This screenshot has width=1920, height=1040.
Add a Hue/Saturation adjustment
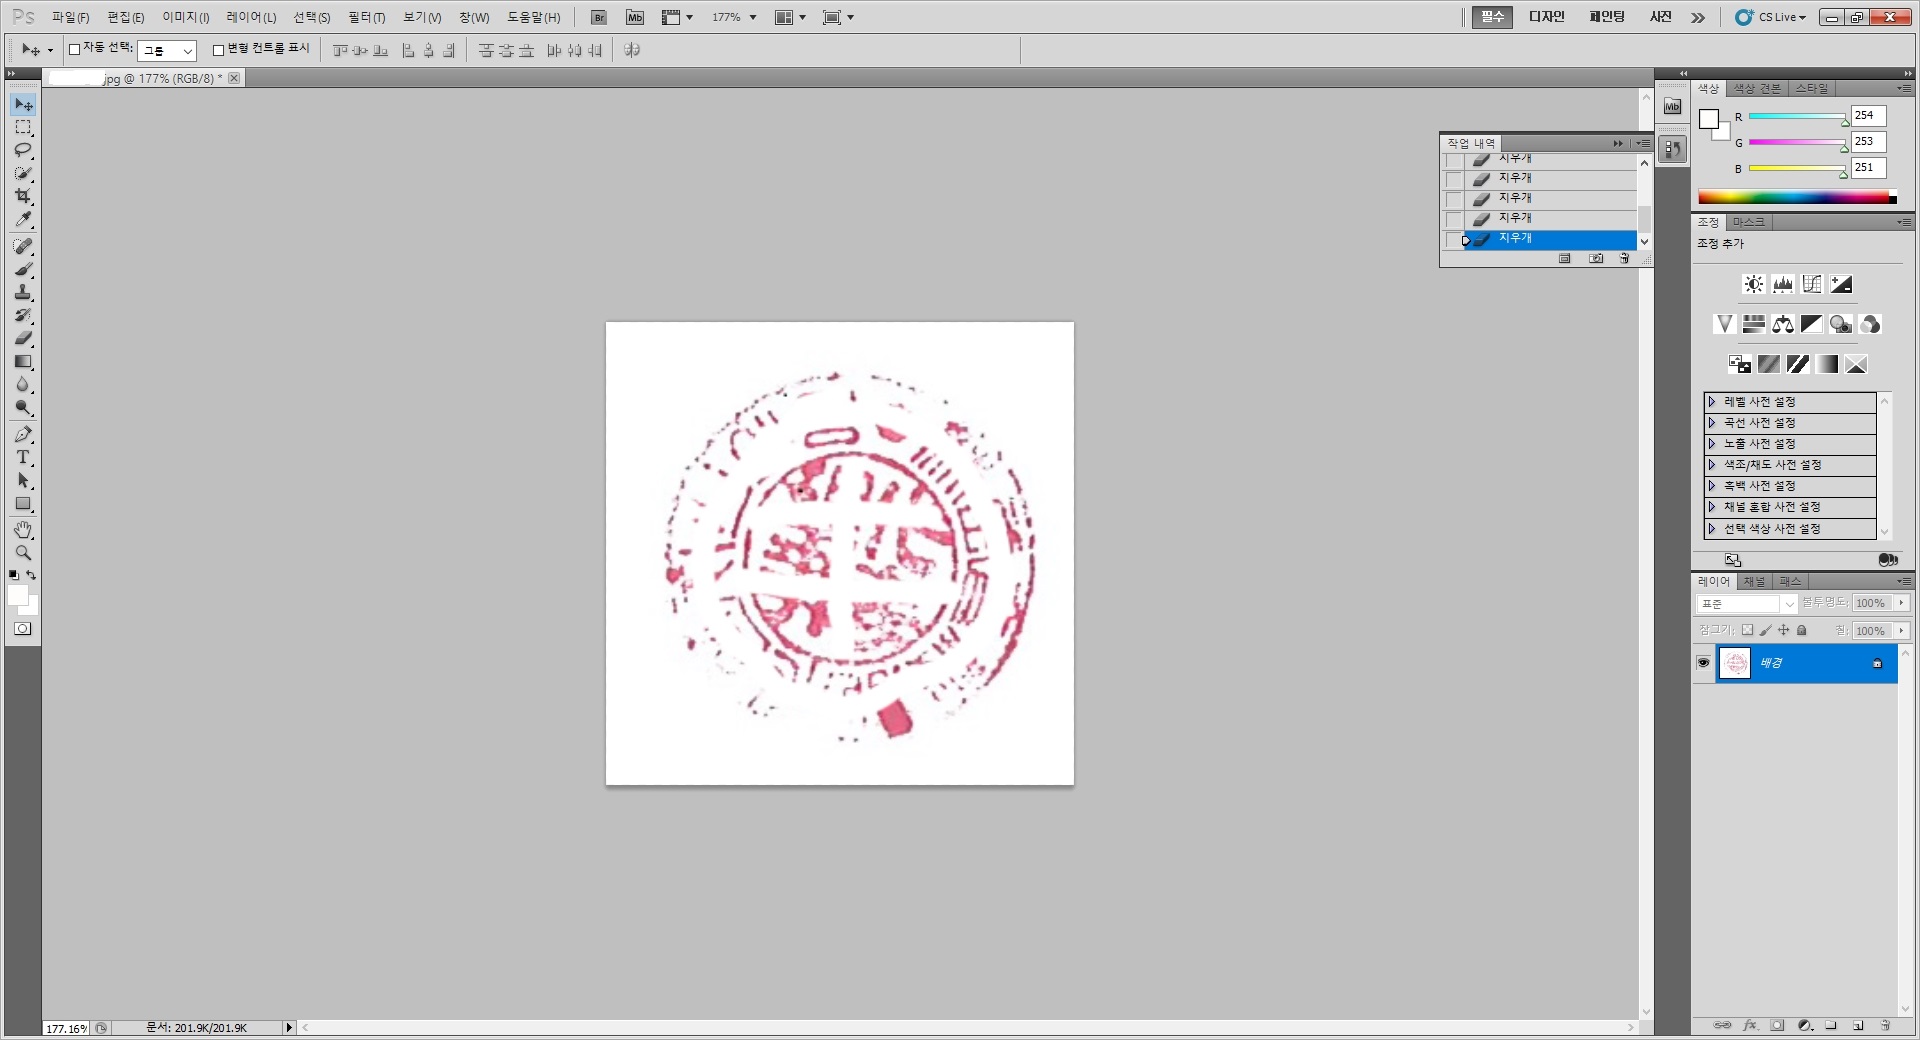click(1754, 324)
